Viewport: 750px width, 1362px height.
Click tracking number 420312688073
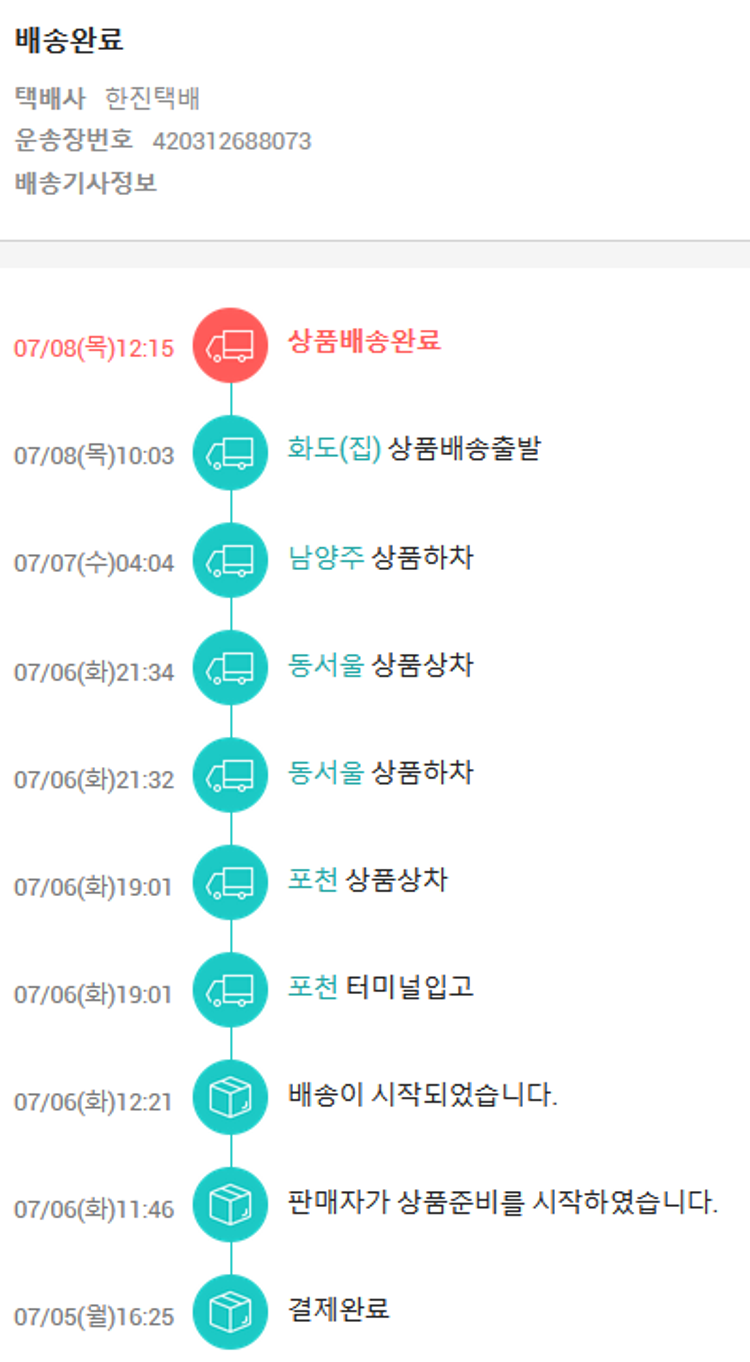click(x=232, y=141)
